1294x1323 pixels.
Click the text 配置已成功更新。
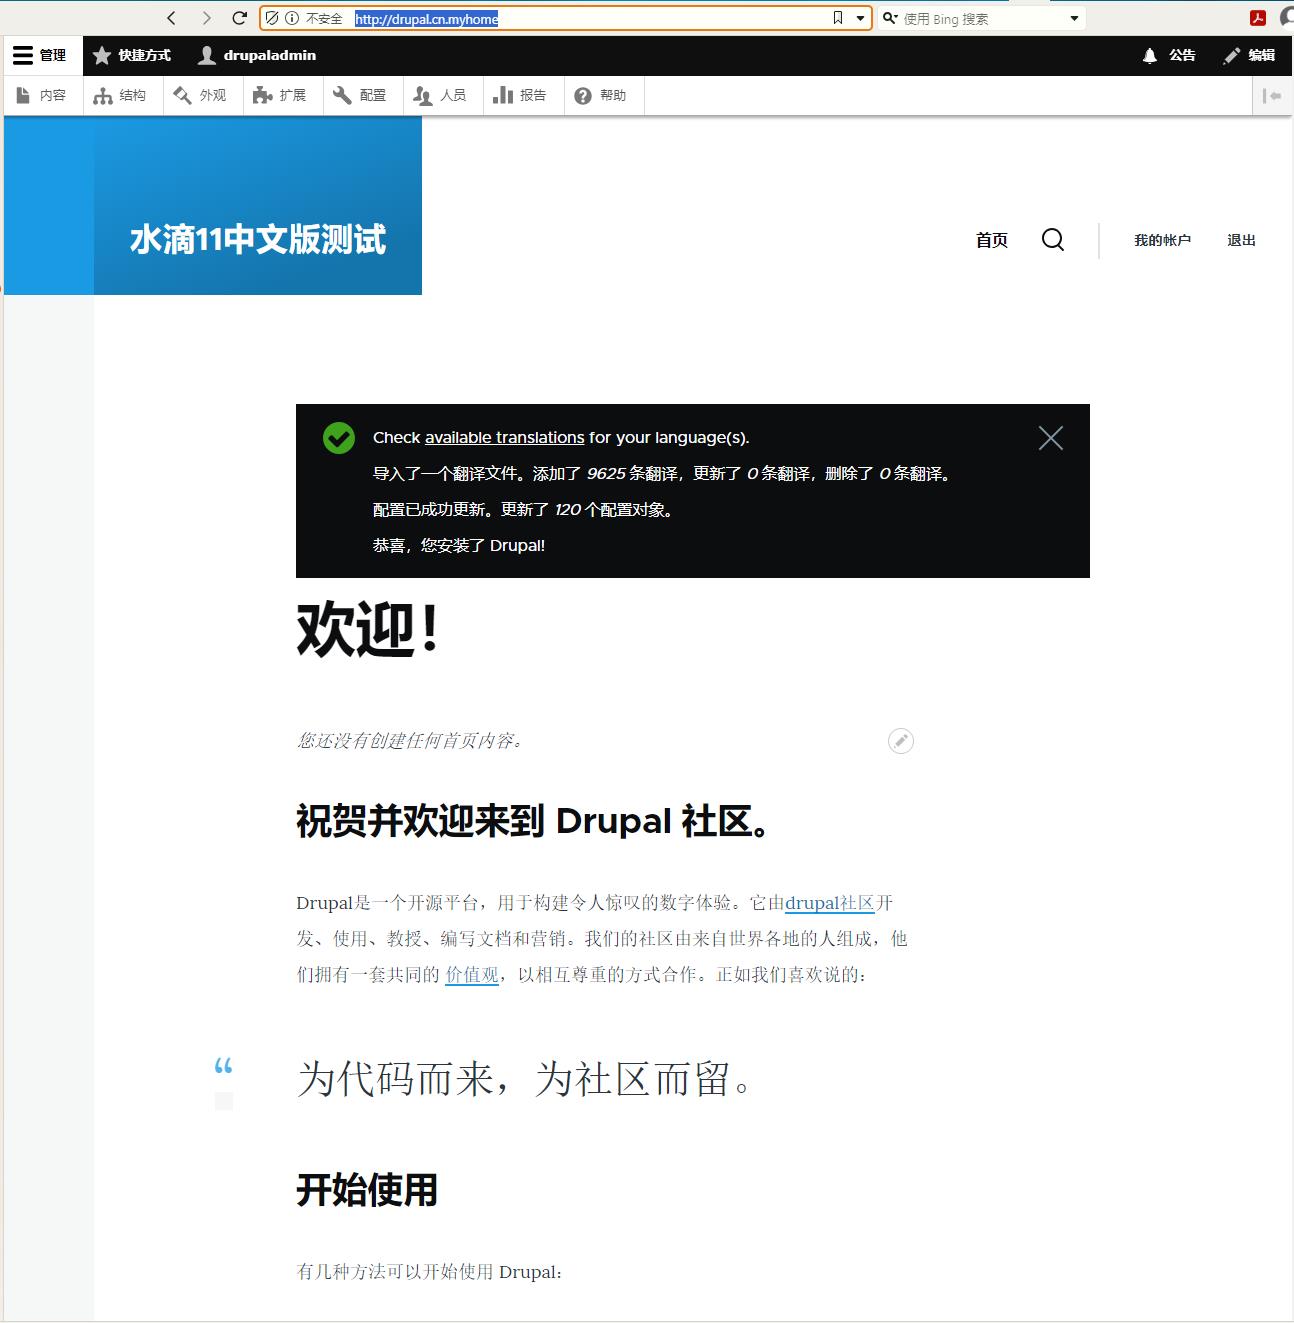(x=435, y=510)
